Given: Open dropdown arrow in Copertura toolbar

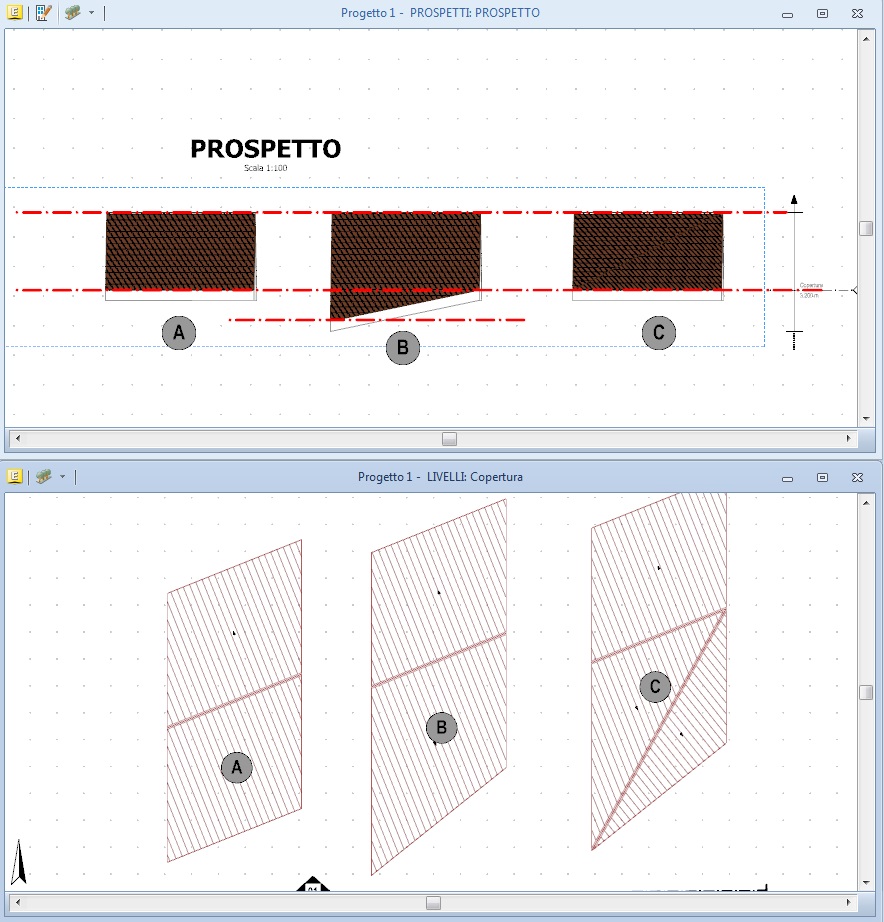Looking at the screenshot, I should (62, 477).
